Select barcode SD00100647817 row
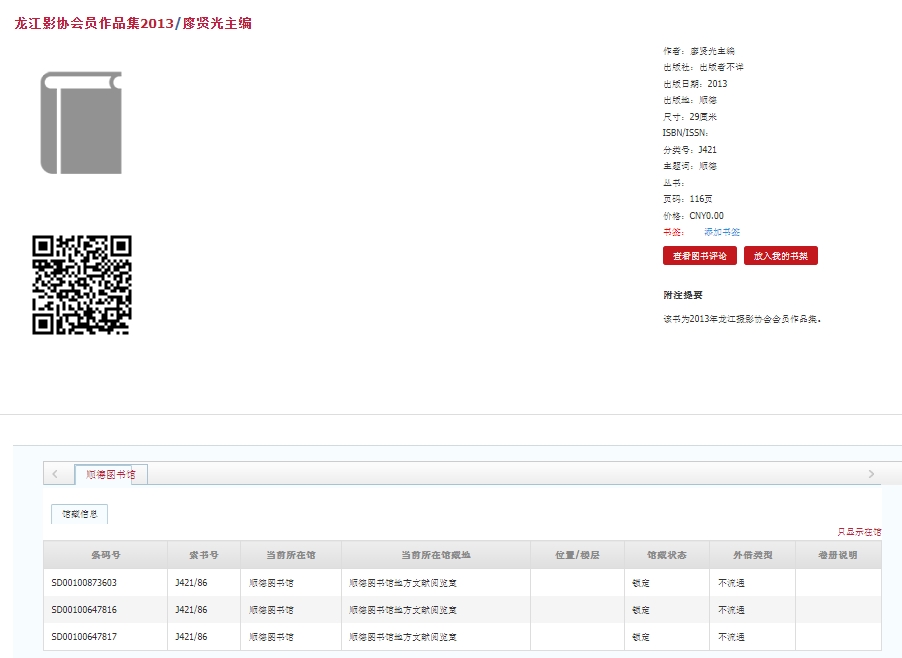The width and height of the screenshot is (902, 658). tap(84, 636)
